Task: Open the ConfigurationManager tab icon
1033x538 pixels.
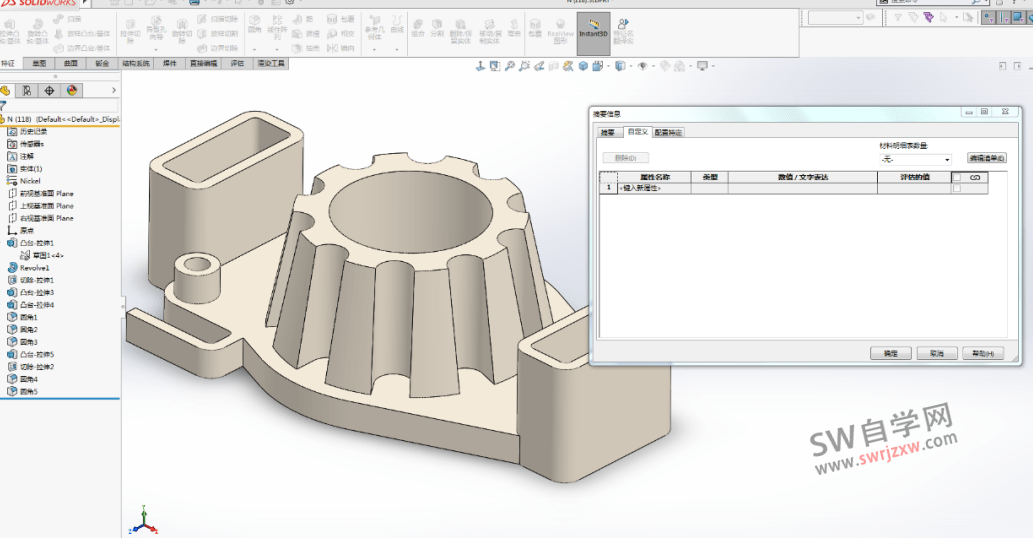Action: coord(28,90)
